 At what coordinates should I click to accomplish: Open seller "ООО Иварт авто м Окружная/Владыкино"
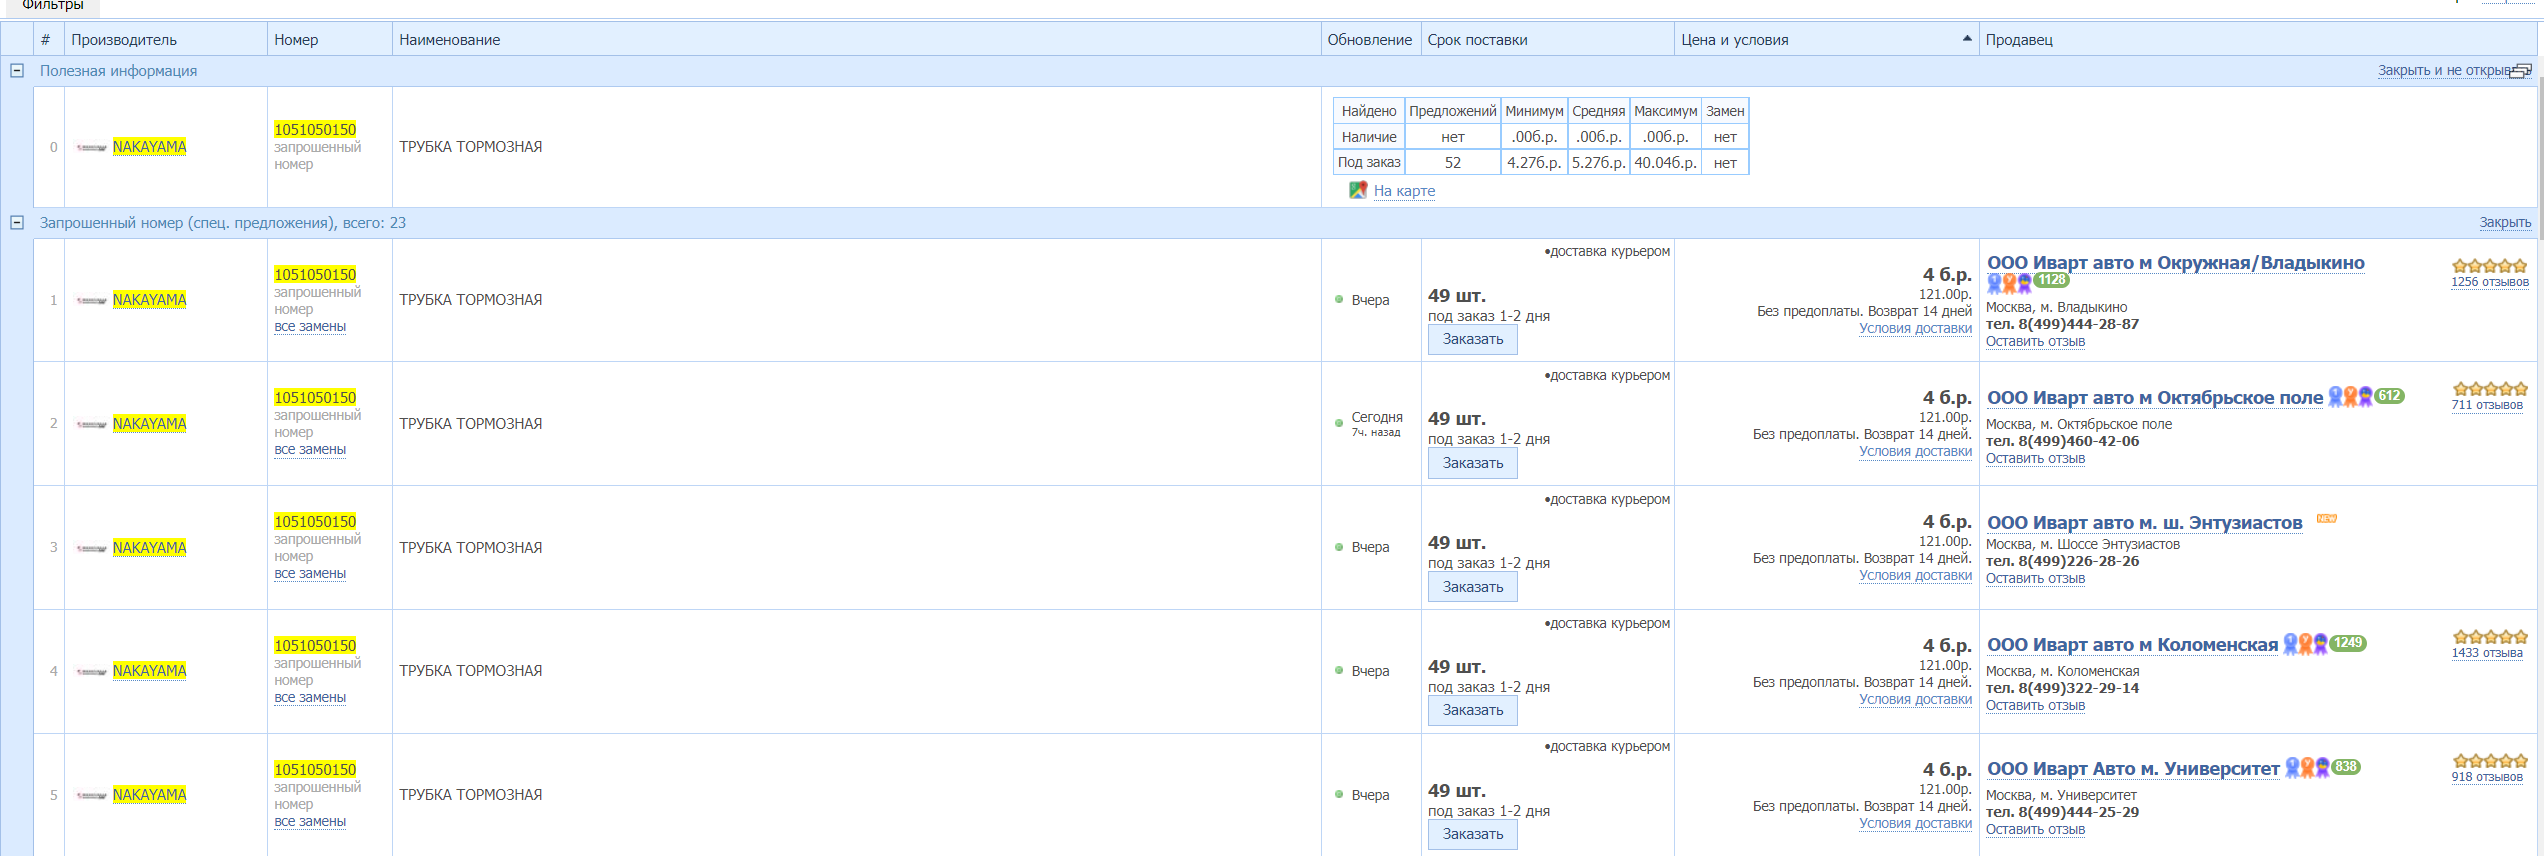(x=2176, y=263)
